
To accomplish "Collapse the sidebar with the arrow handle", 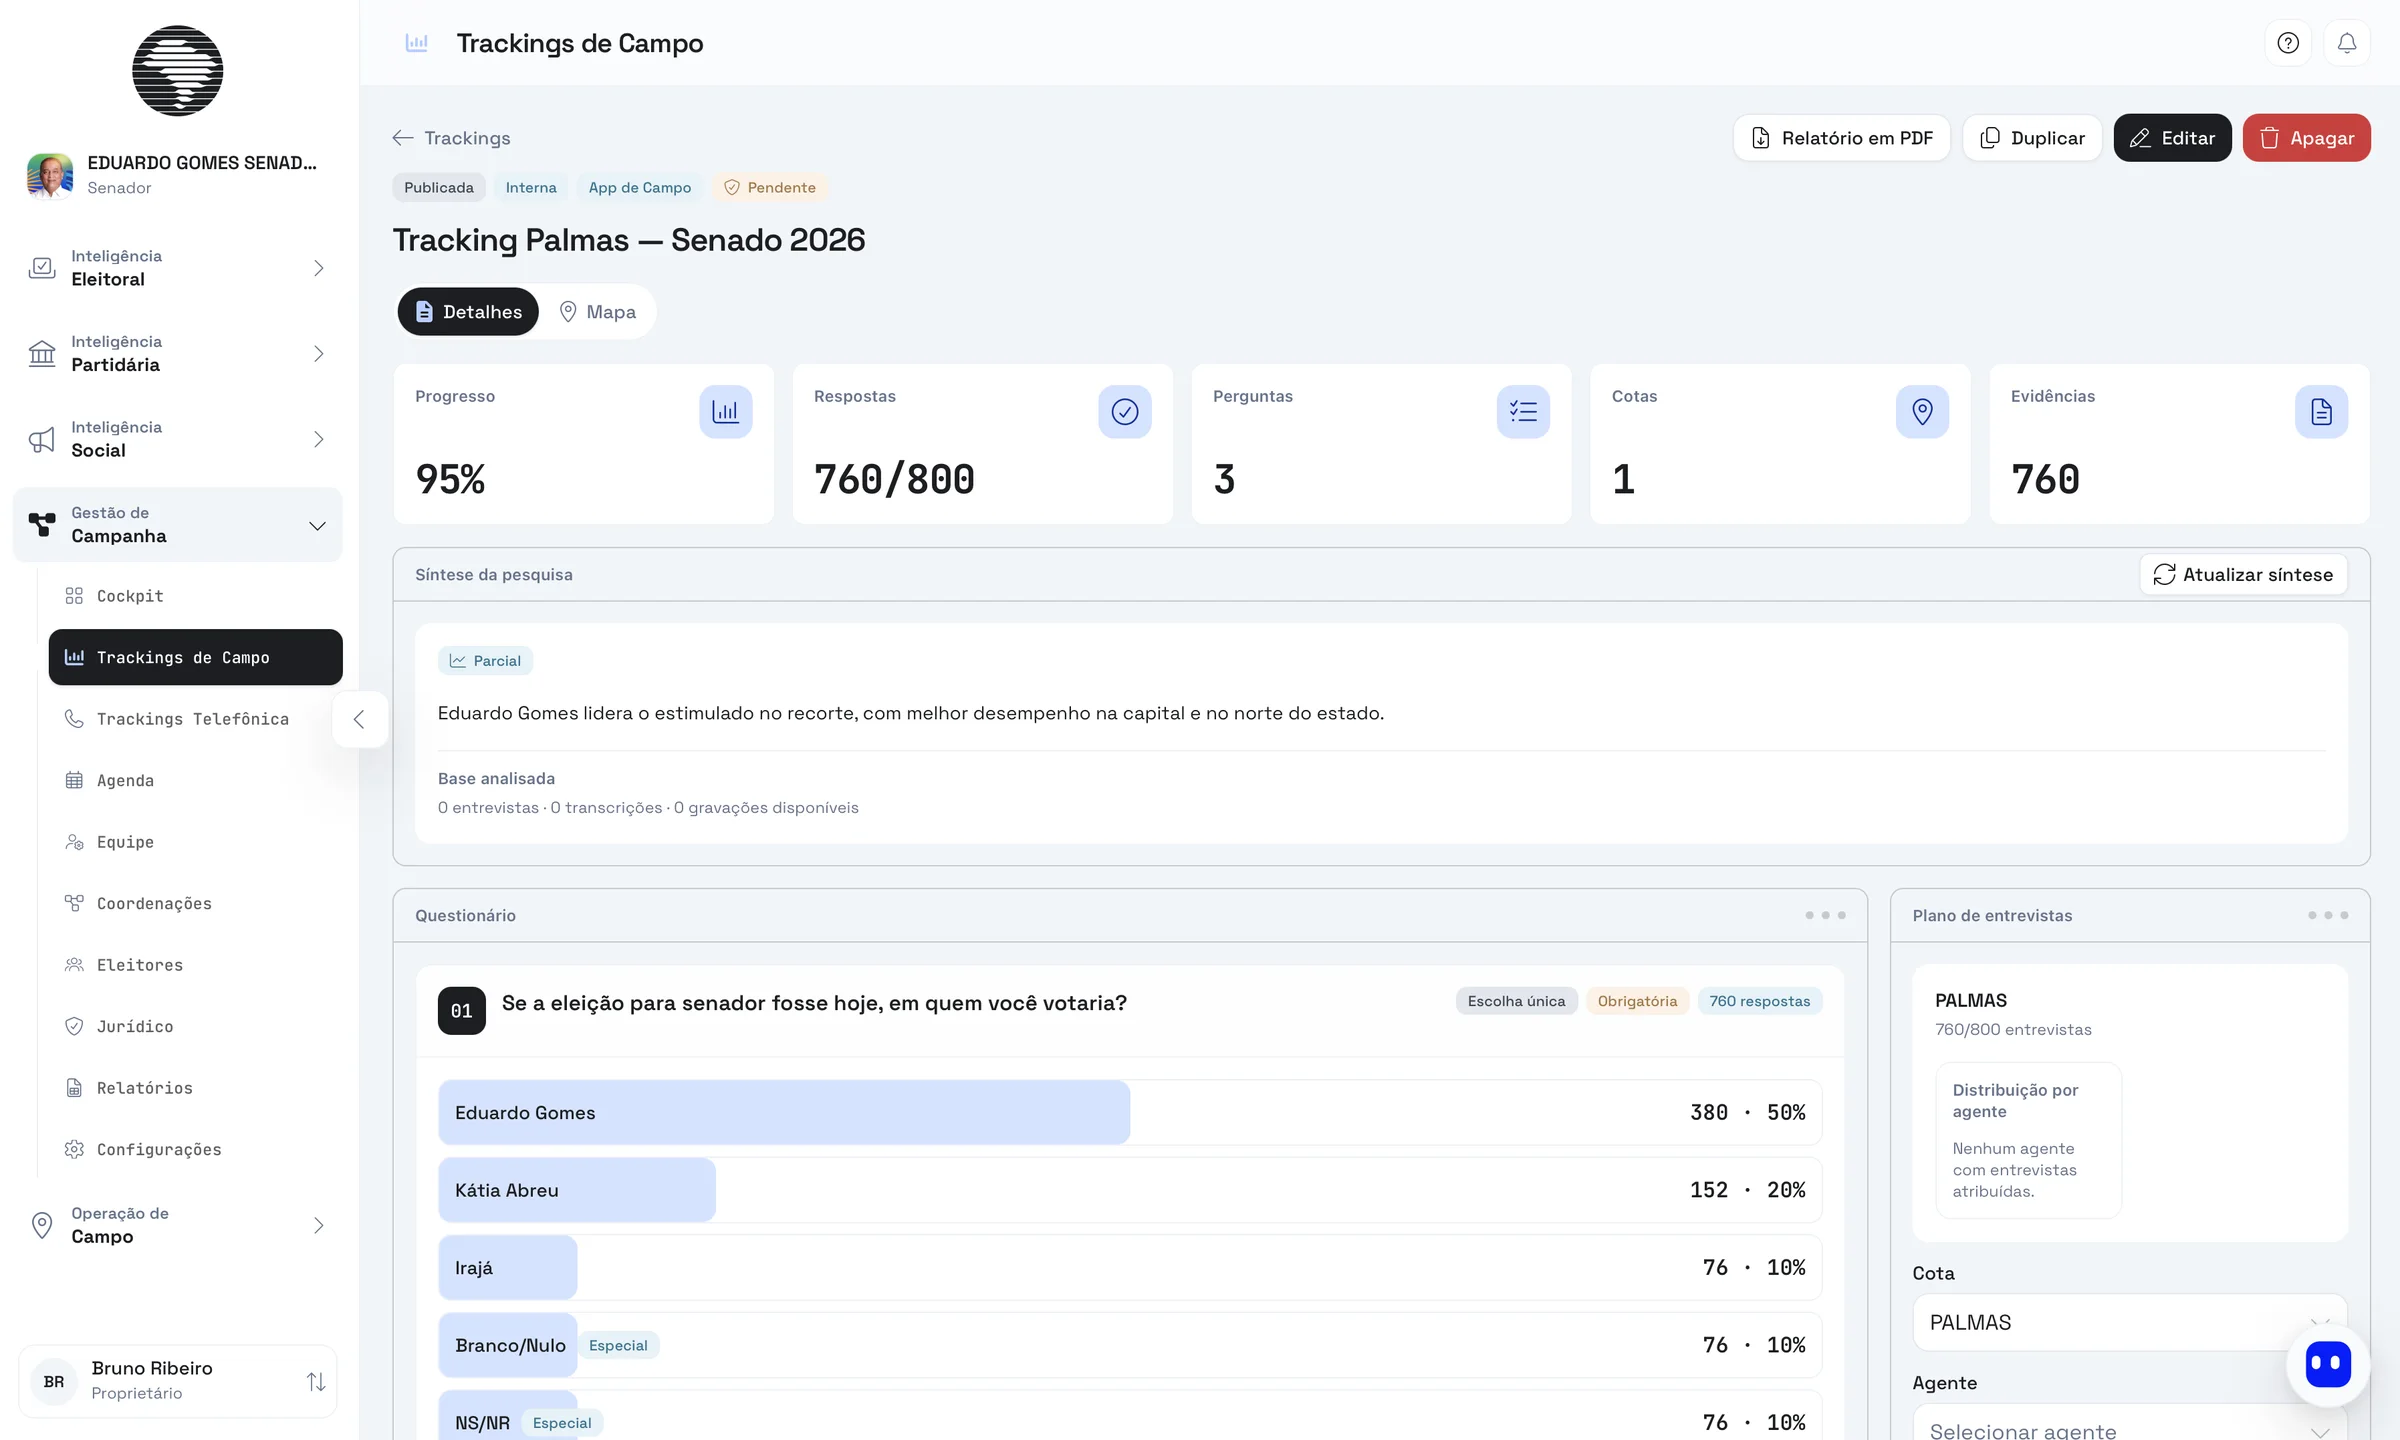I will pyautogui.click(x=359, y=719).
